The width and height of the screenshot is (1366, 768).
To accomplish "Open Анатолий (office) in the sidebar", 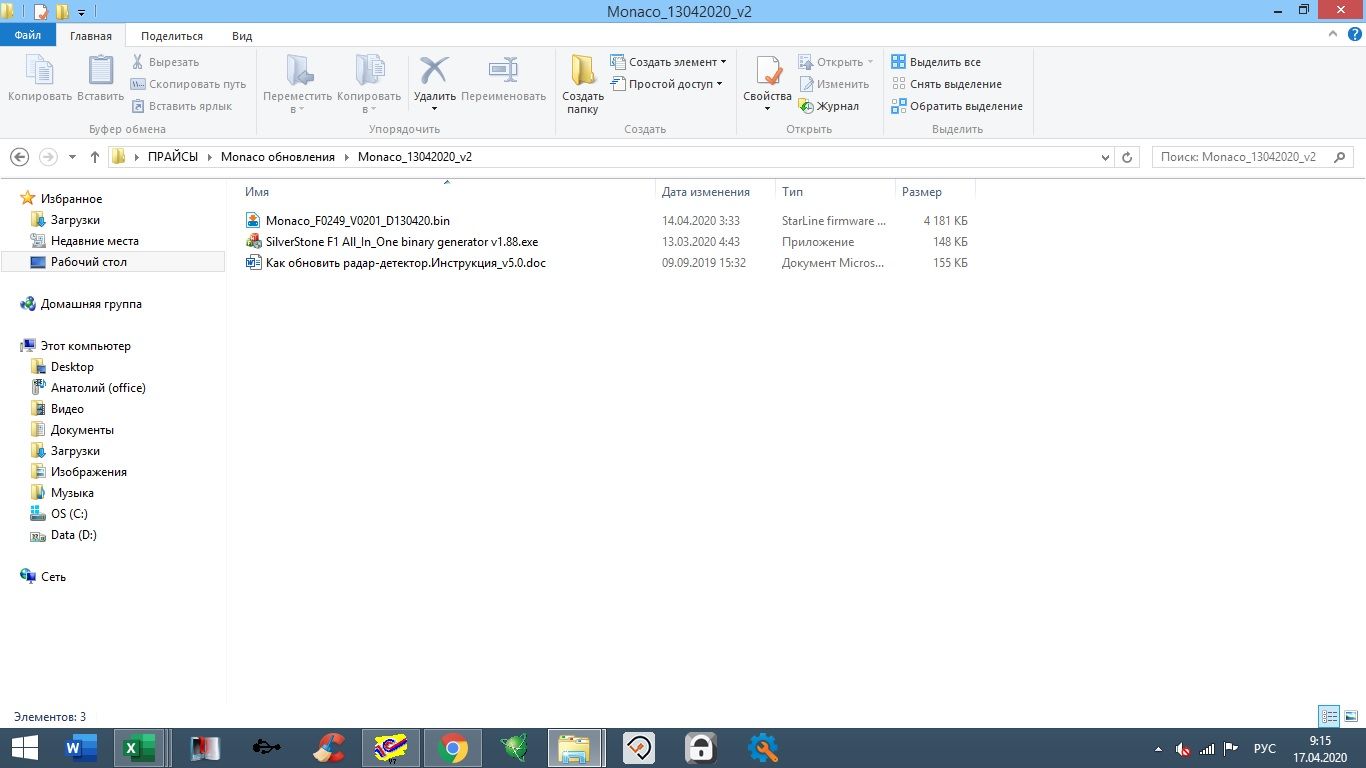I will pyautogui.click(x=98, y=388).
